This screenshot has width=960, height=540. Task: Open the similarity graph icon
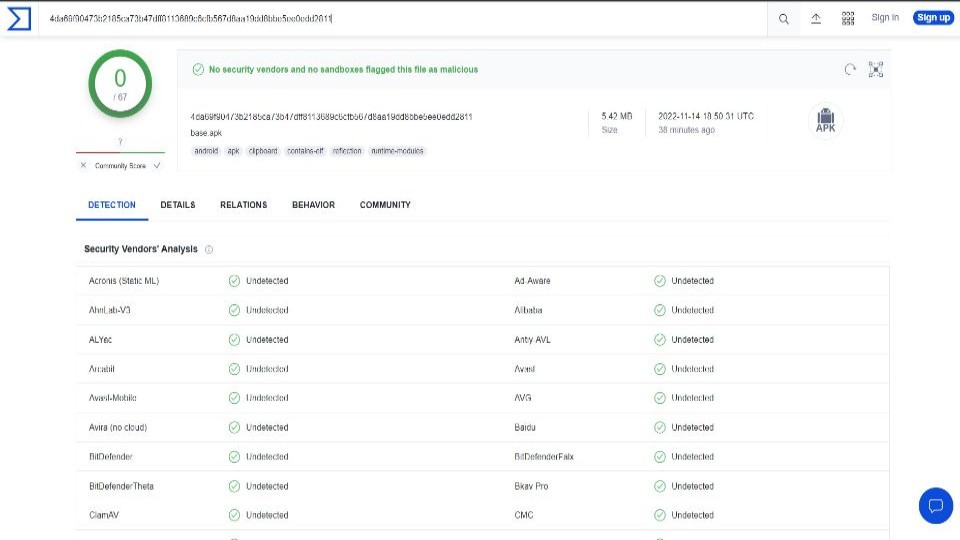point(876,69)
